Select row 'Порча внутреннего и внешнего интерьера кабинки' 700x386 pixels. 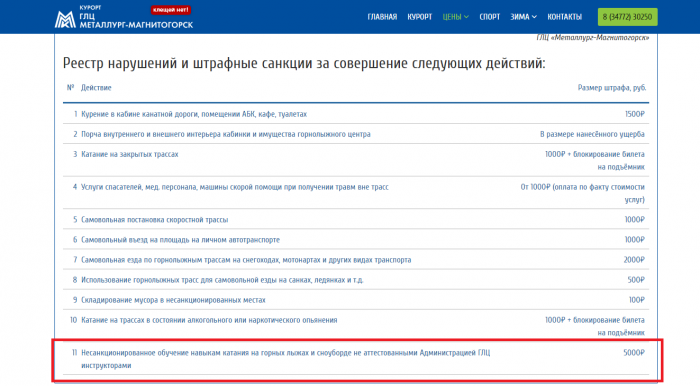(356, 134)
